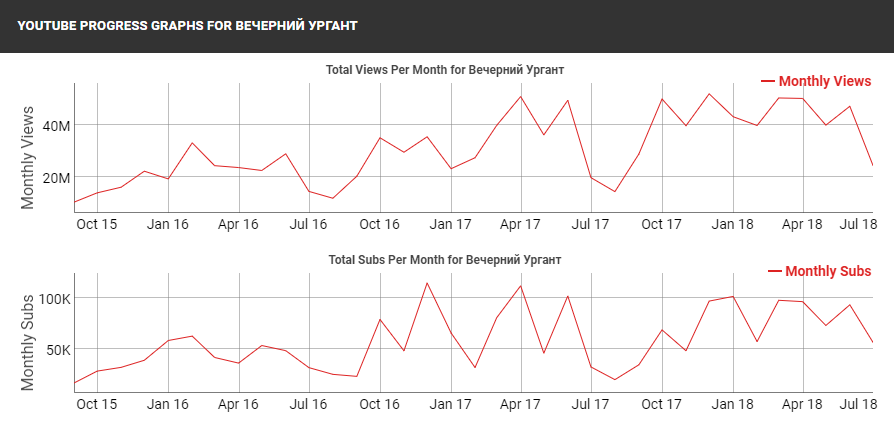
Task: Click Apr 16 label under subs chart
Action: pos(238,404)
